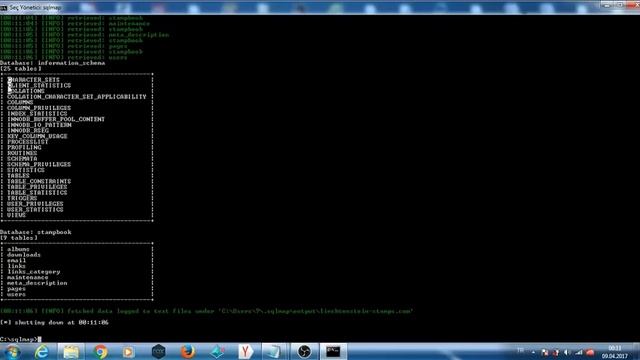Open the notepad-style app in taskbar
Image resolution: width=640 pixels, height=360 pixels.
[274, 351]
